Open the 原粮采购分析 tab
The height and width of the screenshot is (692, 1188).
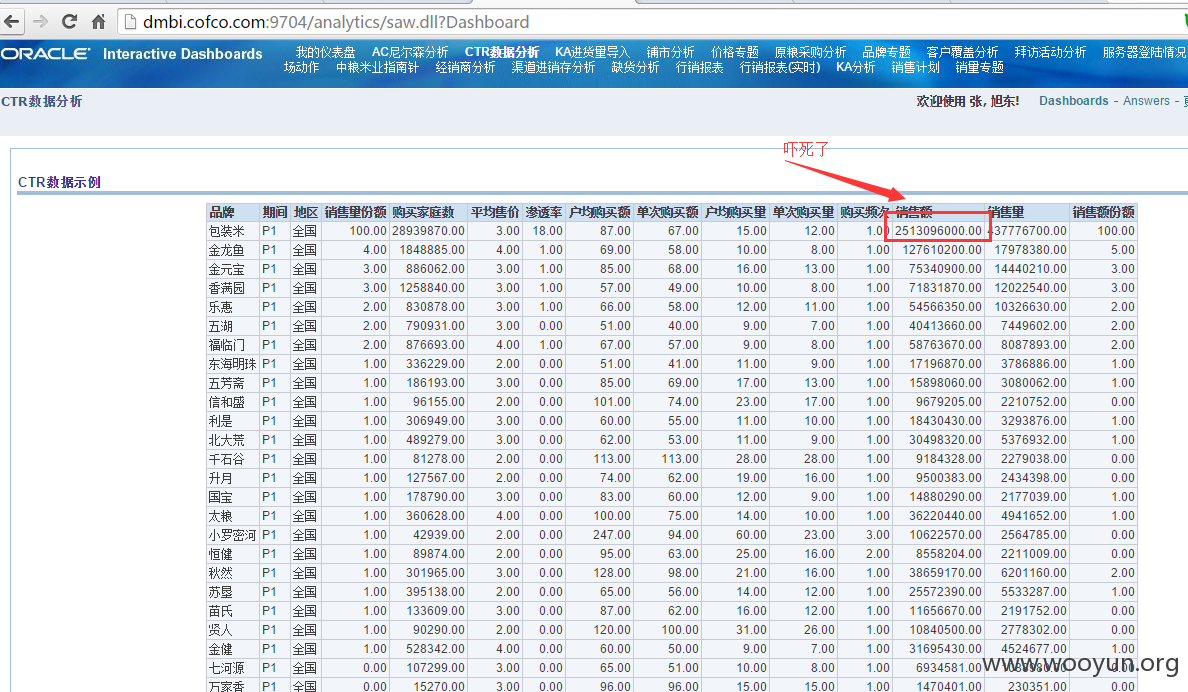pos(810,52)
